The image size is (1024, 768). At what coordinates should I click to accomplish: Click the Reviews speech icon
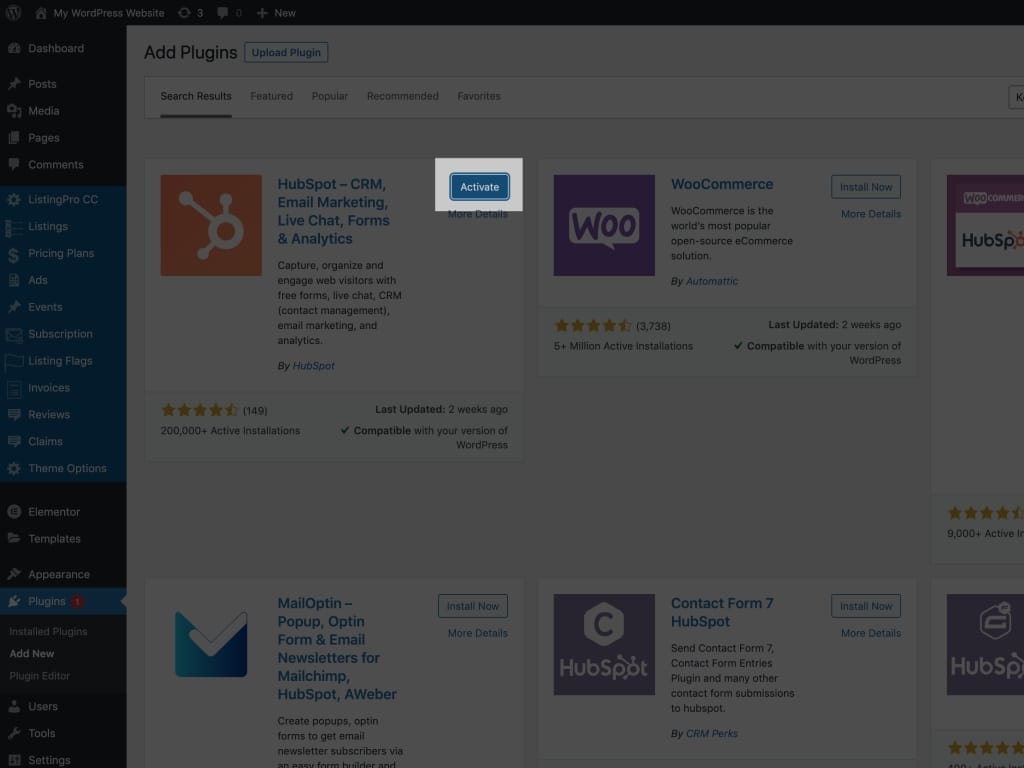(x=14, y=415)
